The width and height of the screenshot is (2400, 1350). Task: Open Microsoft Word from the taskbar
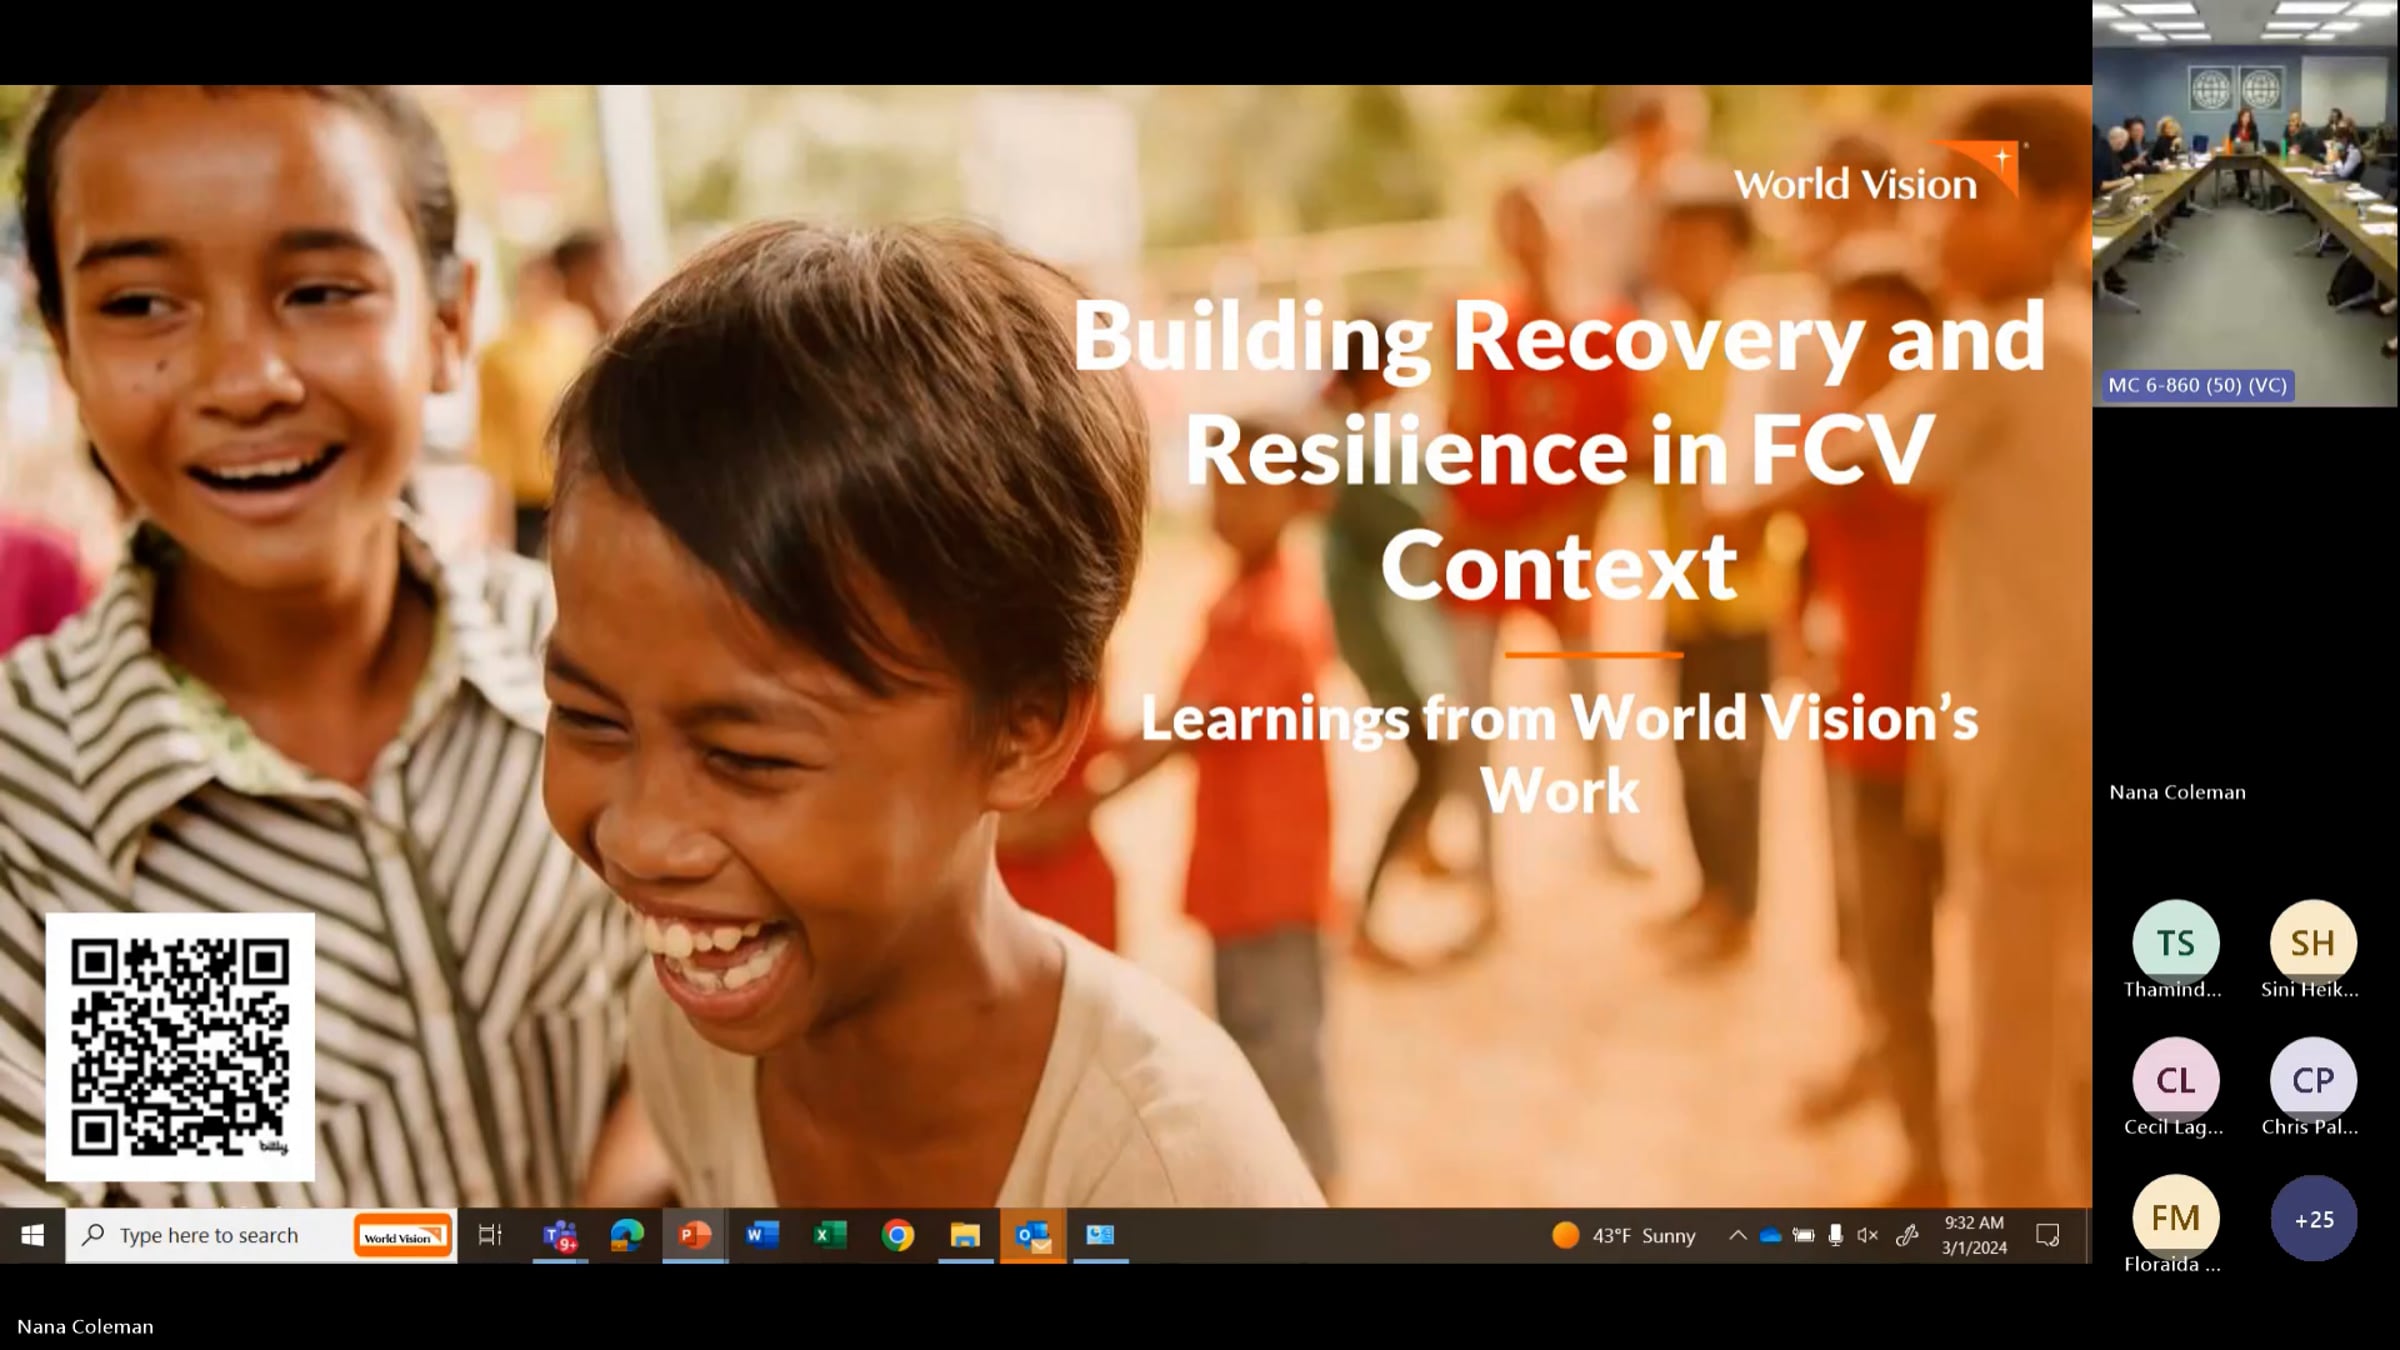762,1236
